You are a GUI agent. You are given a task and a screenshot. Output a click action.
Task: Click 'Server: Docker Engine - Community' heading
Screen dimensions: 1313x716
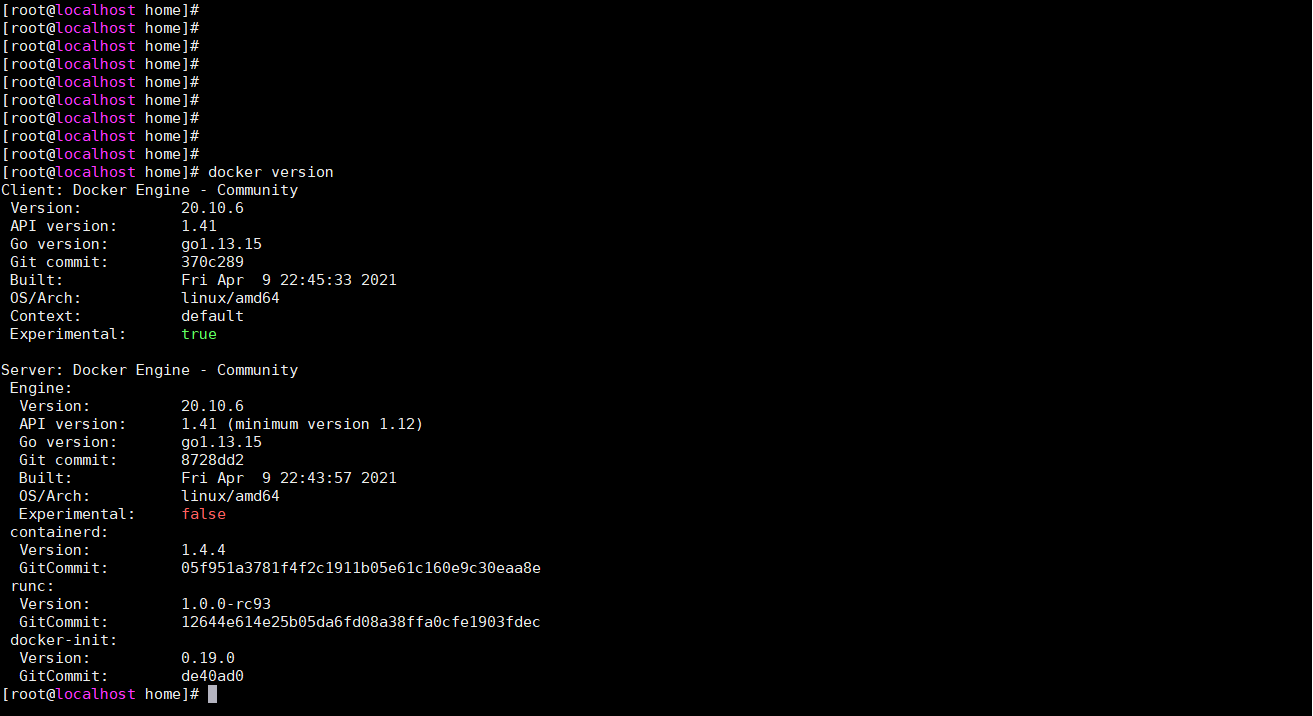[x=150, y=370]
